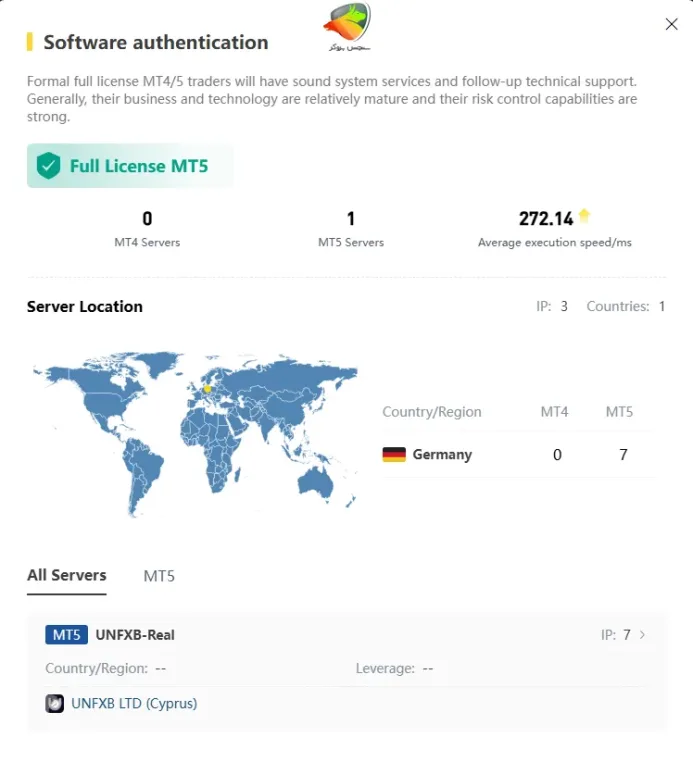Click the 272.14 execution speed value
693x762 pixels.
[x=546, y=219]
